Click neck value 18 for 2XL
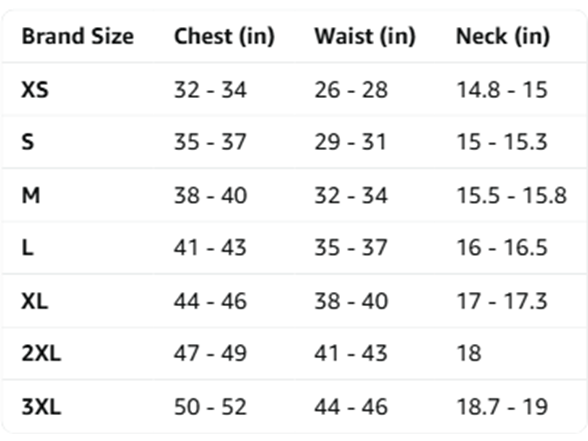Image resolution: width=588 pixels, height=441 pixels. tap(469, 353)
